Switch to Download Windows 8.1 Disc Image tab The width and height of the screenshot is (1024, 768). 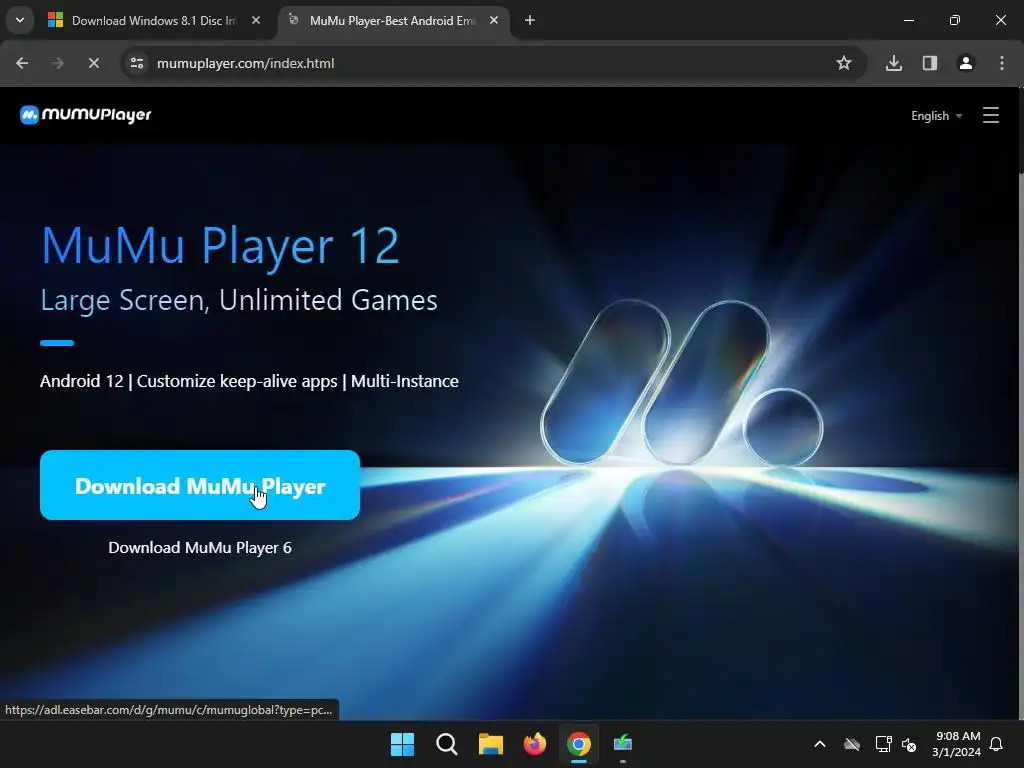(154, 21)
